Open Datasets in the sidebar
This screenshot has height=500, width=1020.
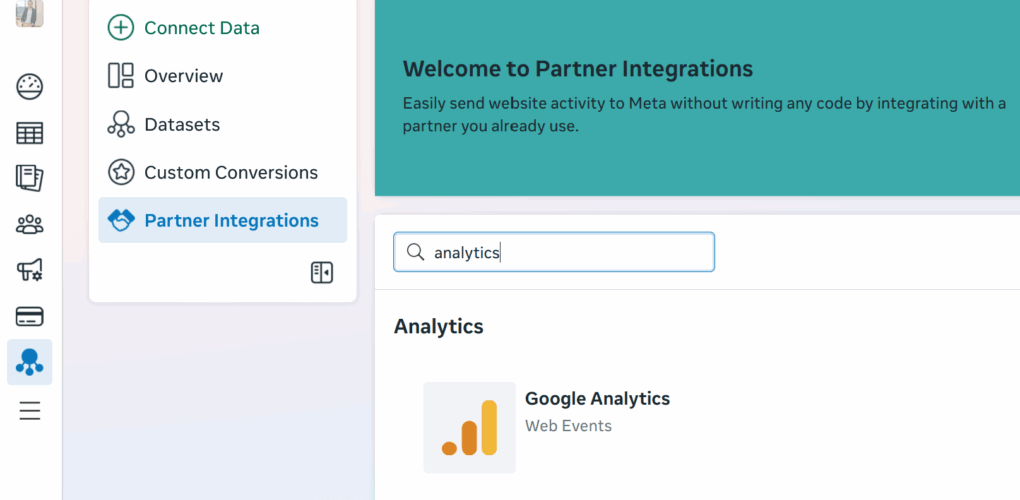(x=181, y=124)
